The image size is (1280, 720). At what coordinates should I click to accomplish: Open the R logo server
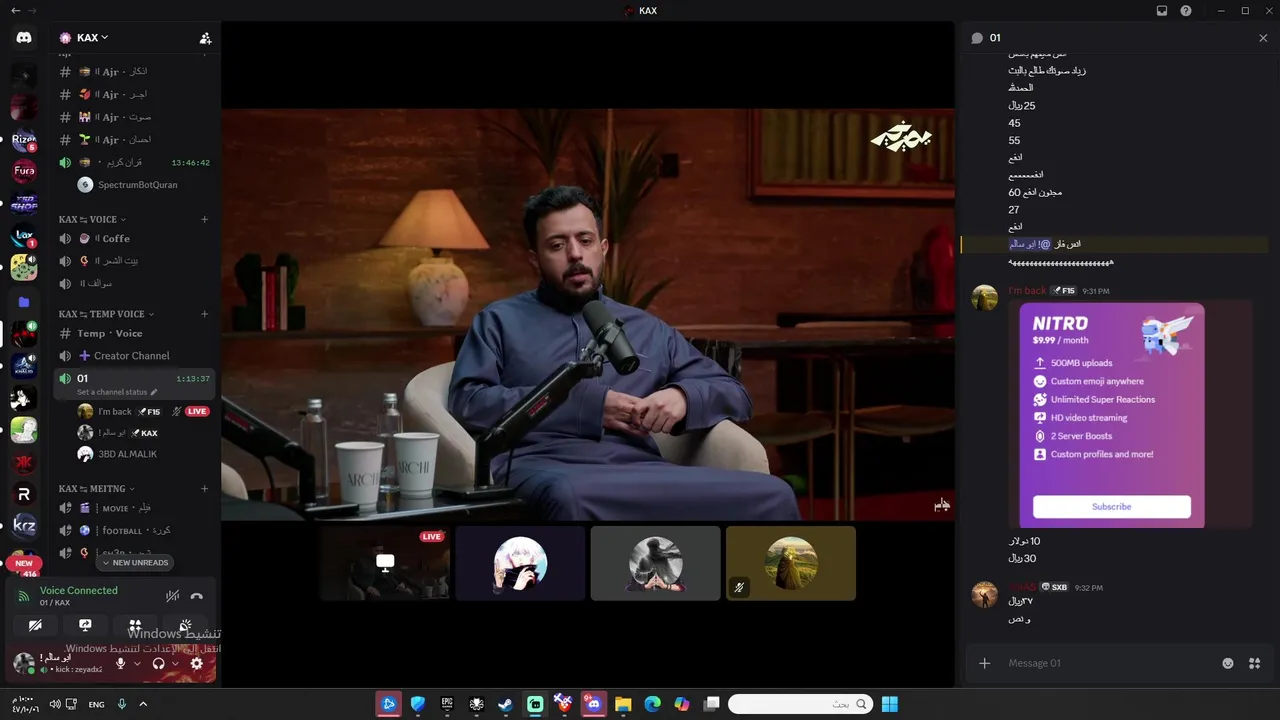click(24, 494)
